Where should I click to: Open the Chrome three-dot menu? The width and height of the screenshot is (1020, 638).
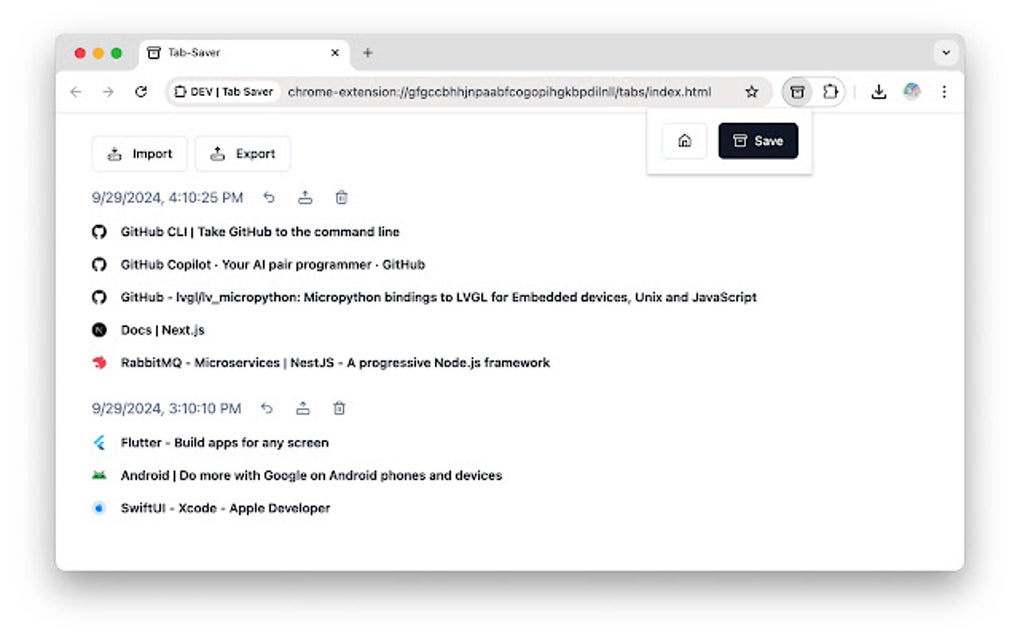[944, 91]
